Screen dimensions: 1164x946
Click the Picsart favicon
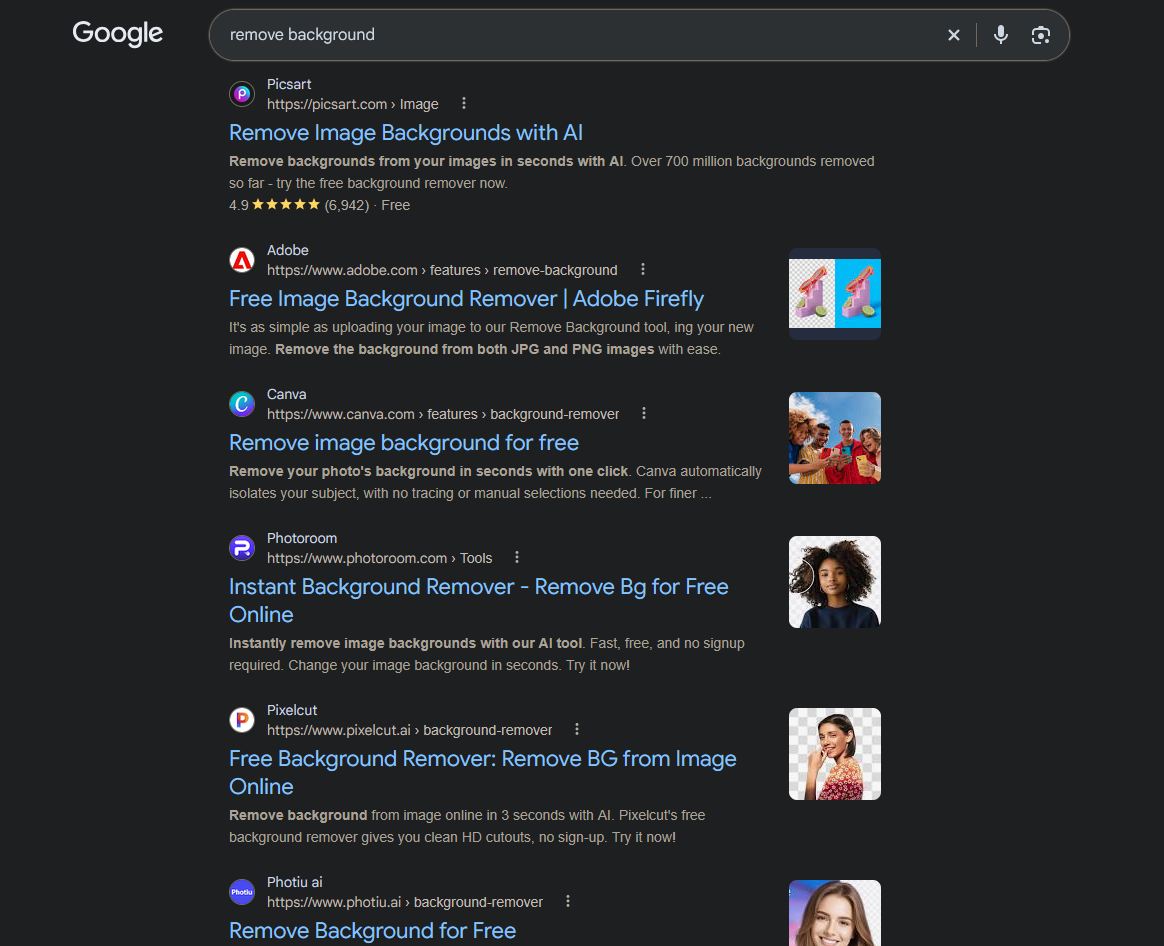(x=242, y=94)
